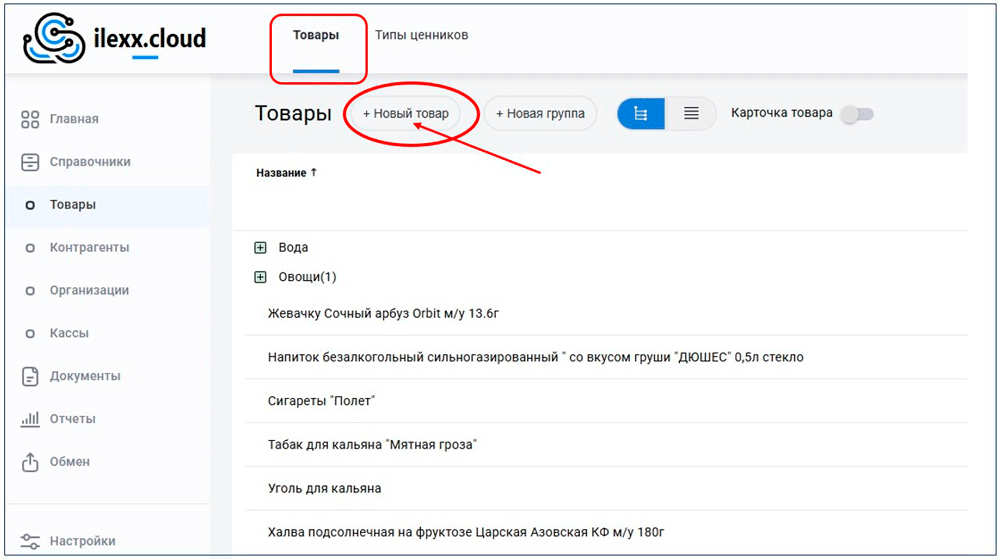This screenshot has width=1000, height=559.
Task: Open the Главная dashboard icon in sidebar
Action: [30, 119]
